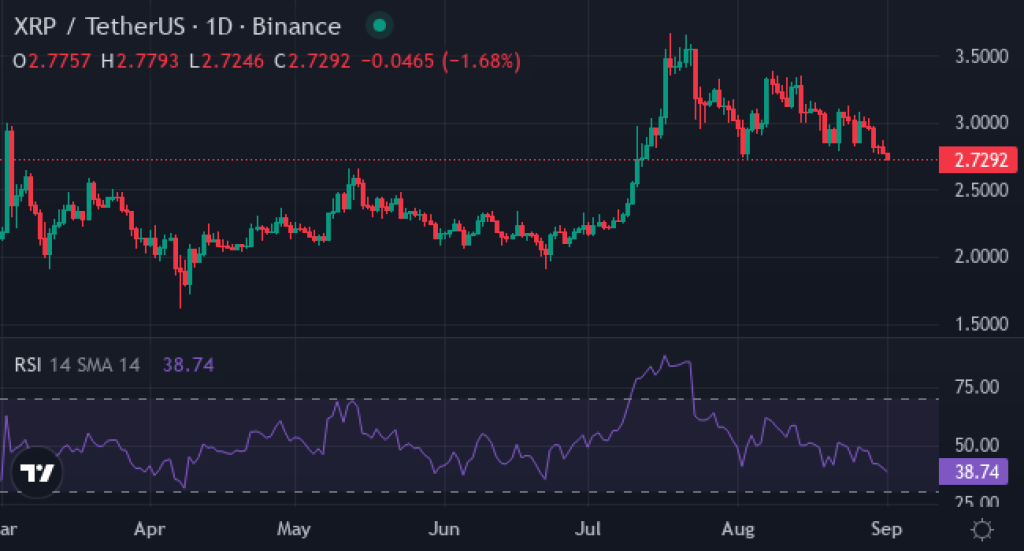This screenshot has height=551, width=1024.
Task: Click the 3.5000 price axis label
Action: (x=982, y=57)
